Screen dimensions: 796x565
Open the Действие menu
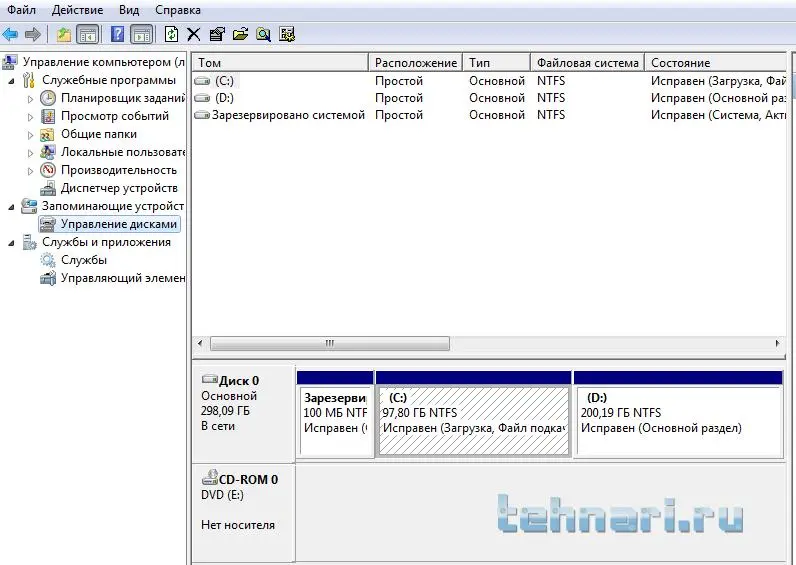pos(77,10)
